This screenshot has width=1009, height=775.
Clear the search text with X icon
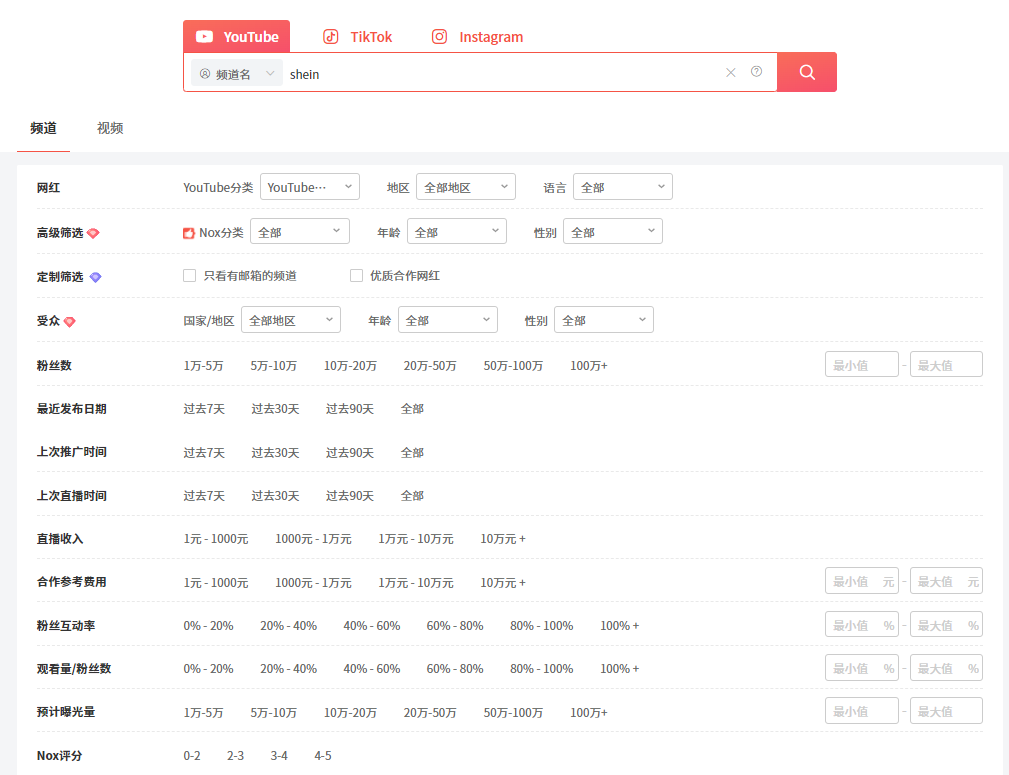point(731,73)
